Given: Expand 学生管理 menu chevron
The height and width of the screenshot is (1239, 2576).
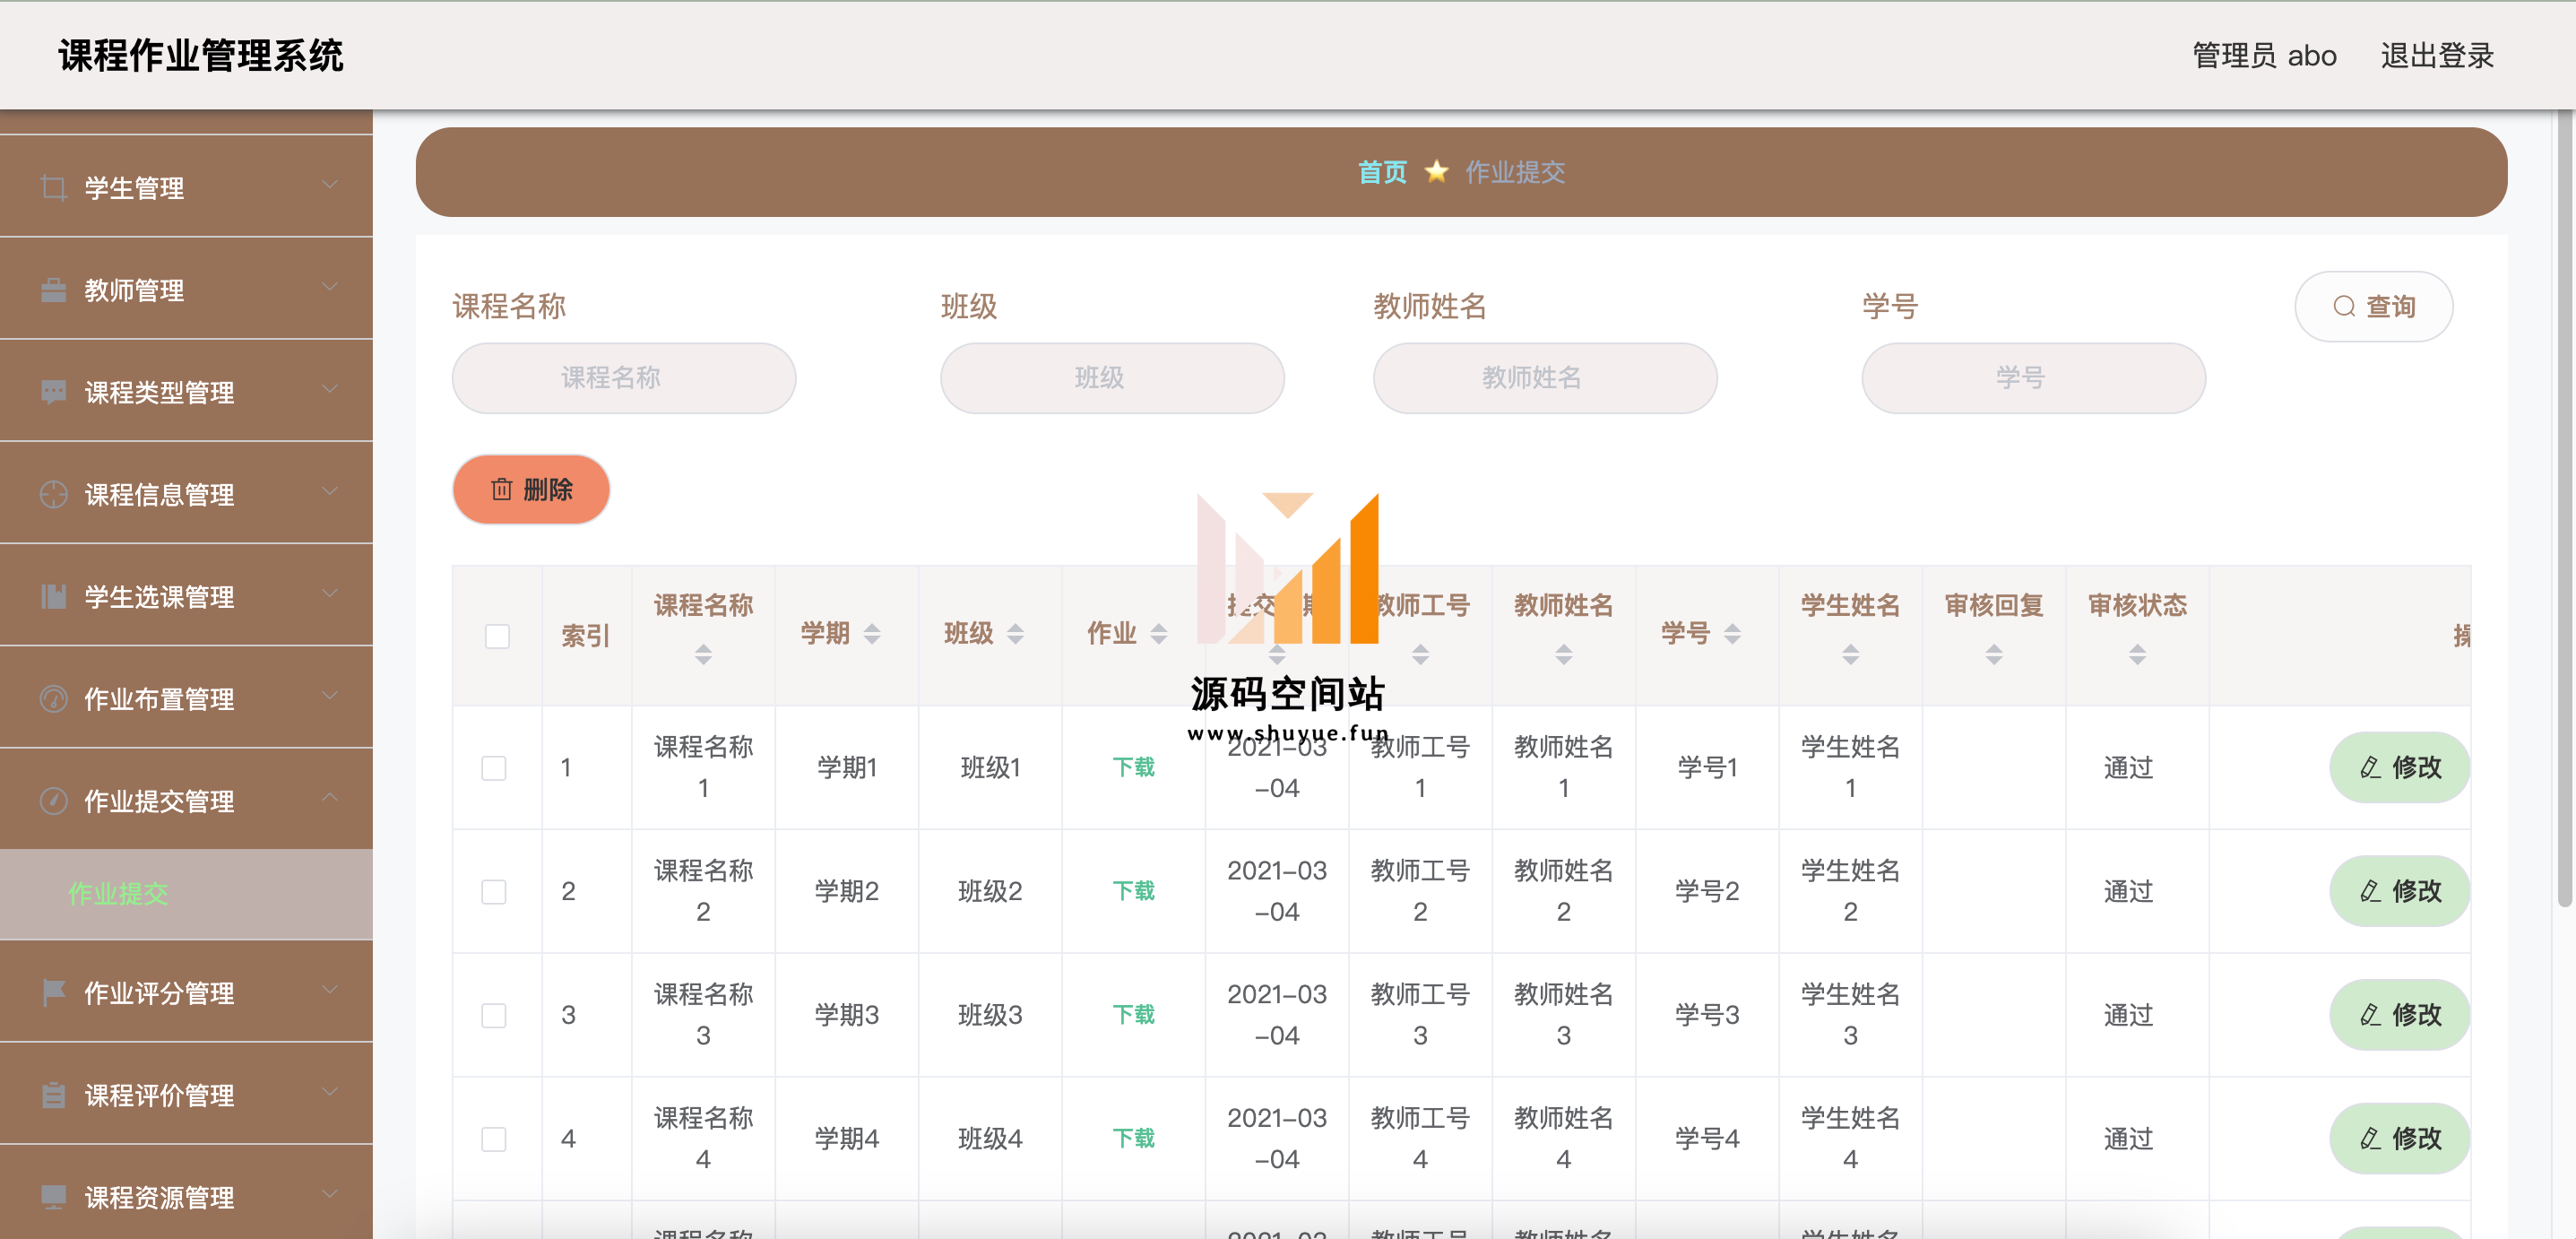Looking at the screenshot, I should tap(329, 185).
